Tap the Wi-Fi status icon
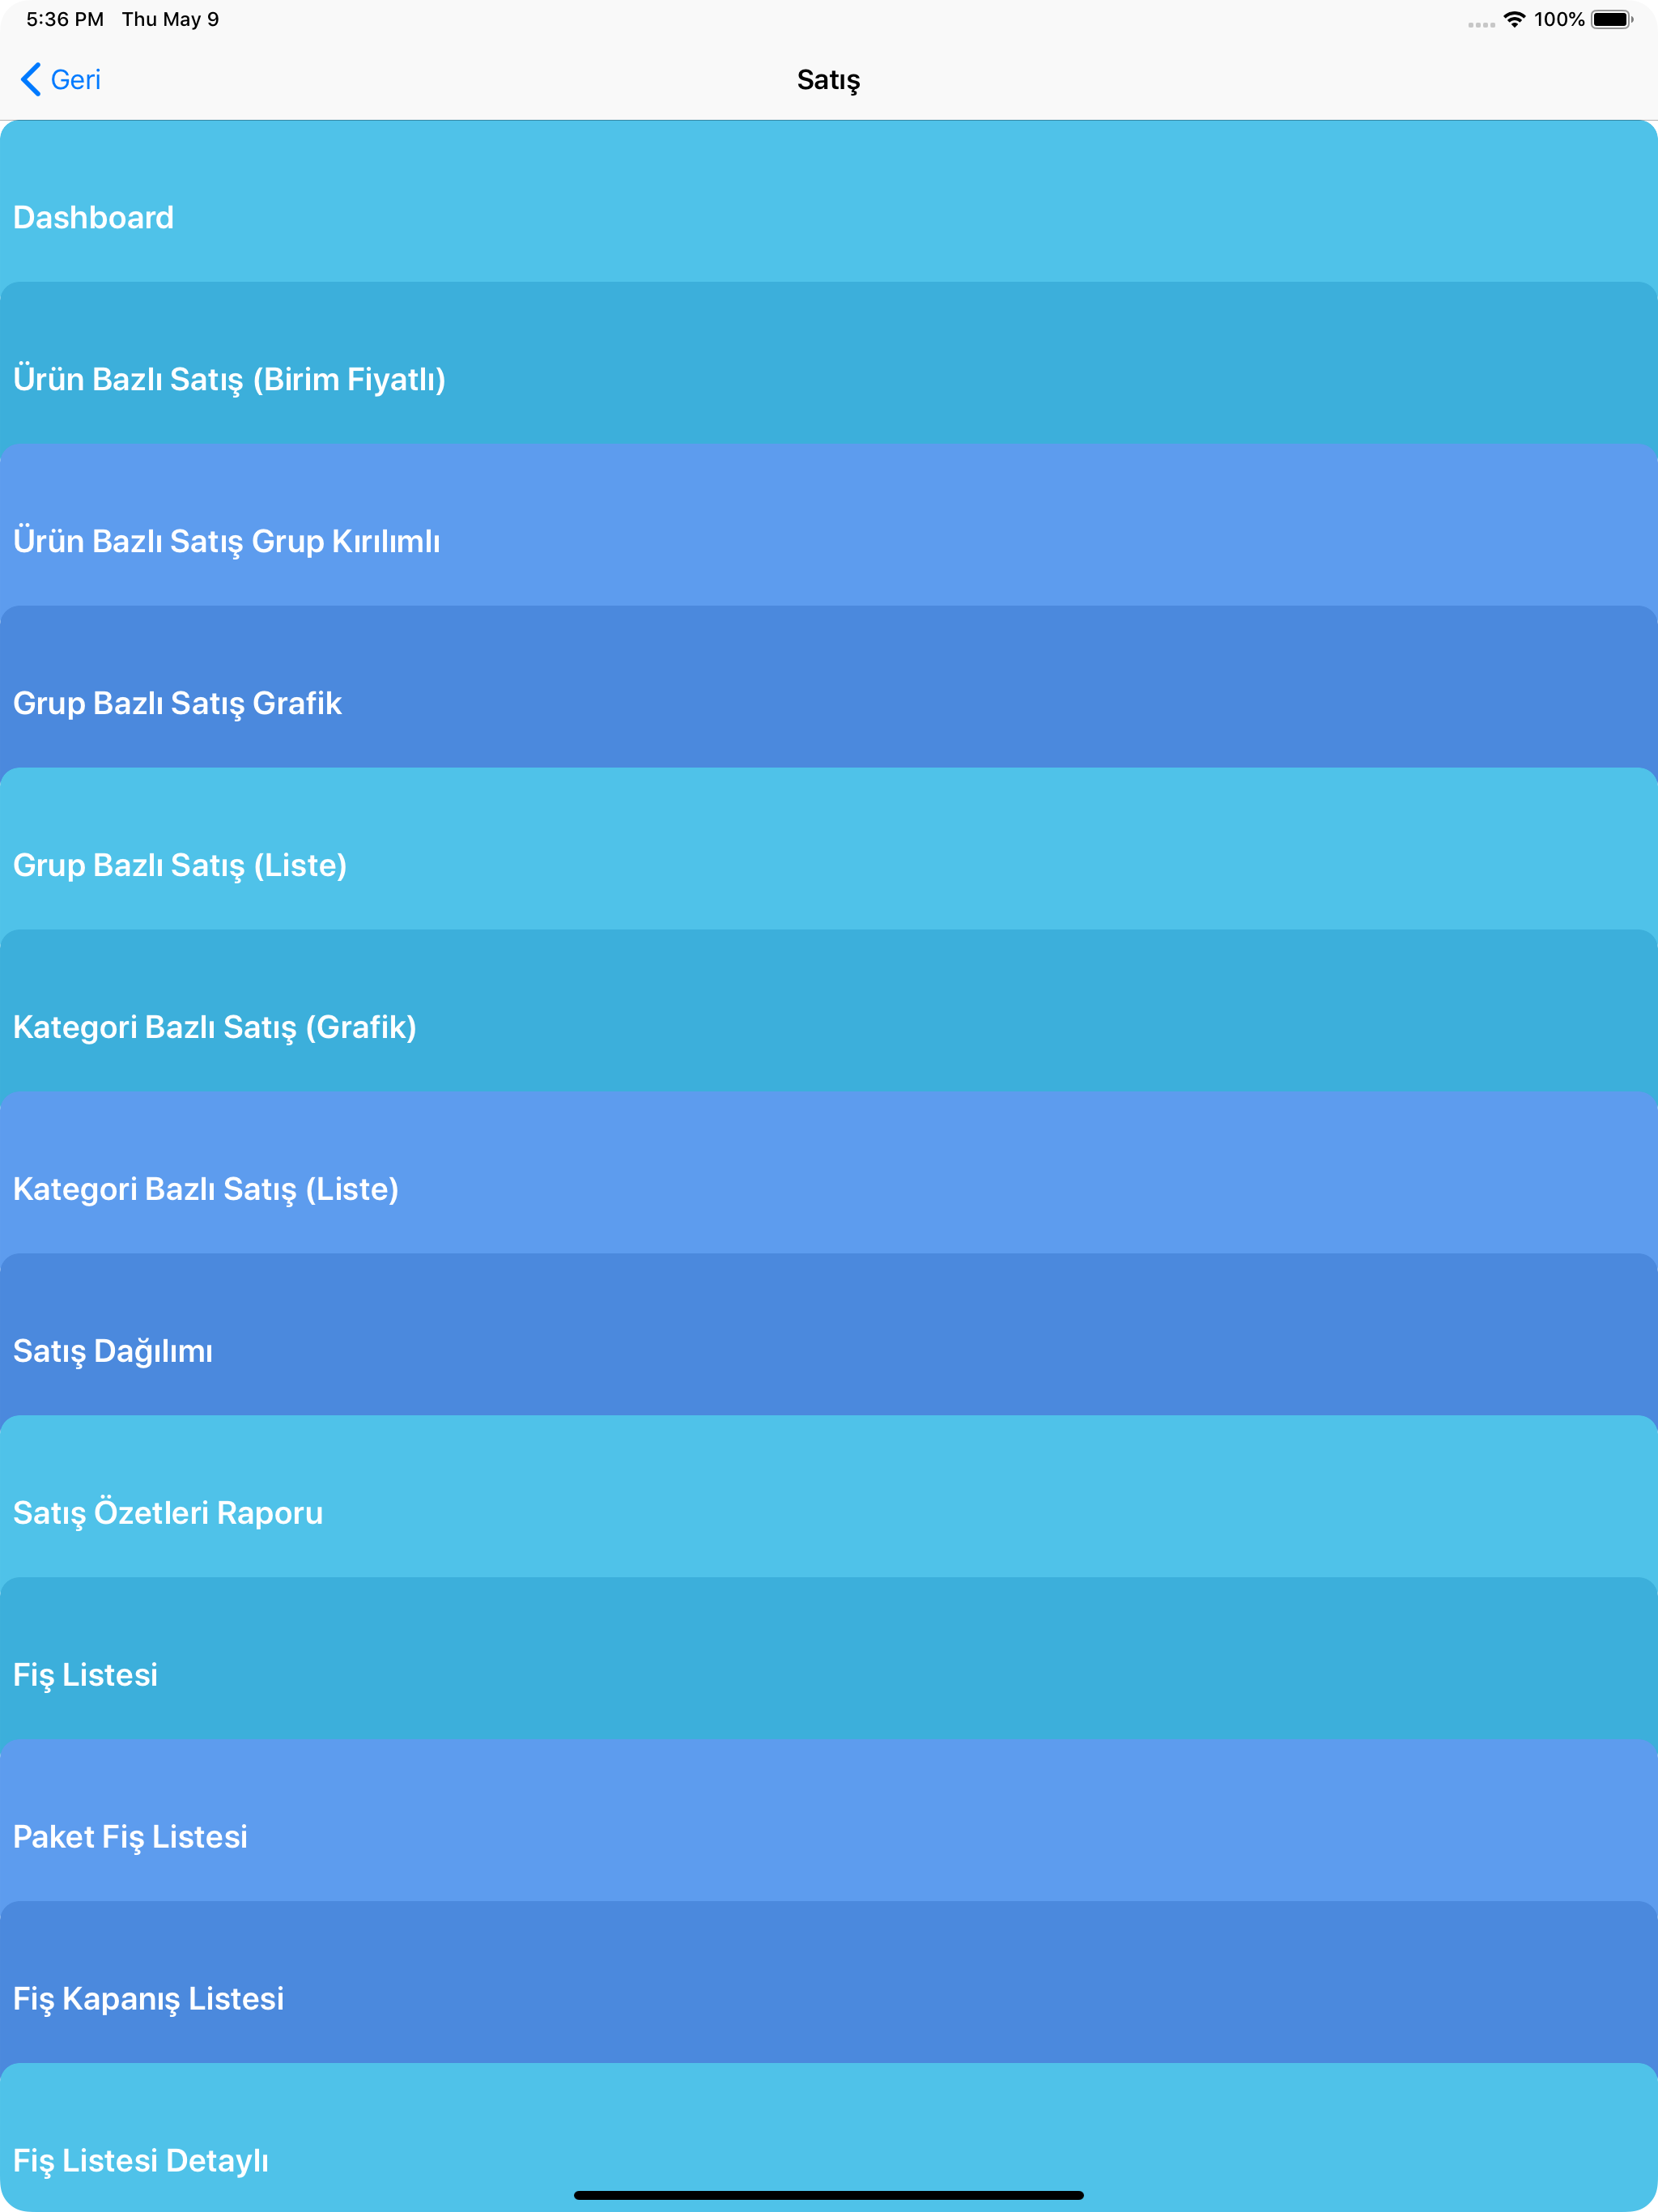Screen dimensions: 1658x2212 (x=1514, y=19)
